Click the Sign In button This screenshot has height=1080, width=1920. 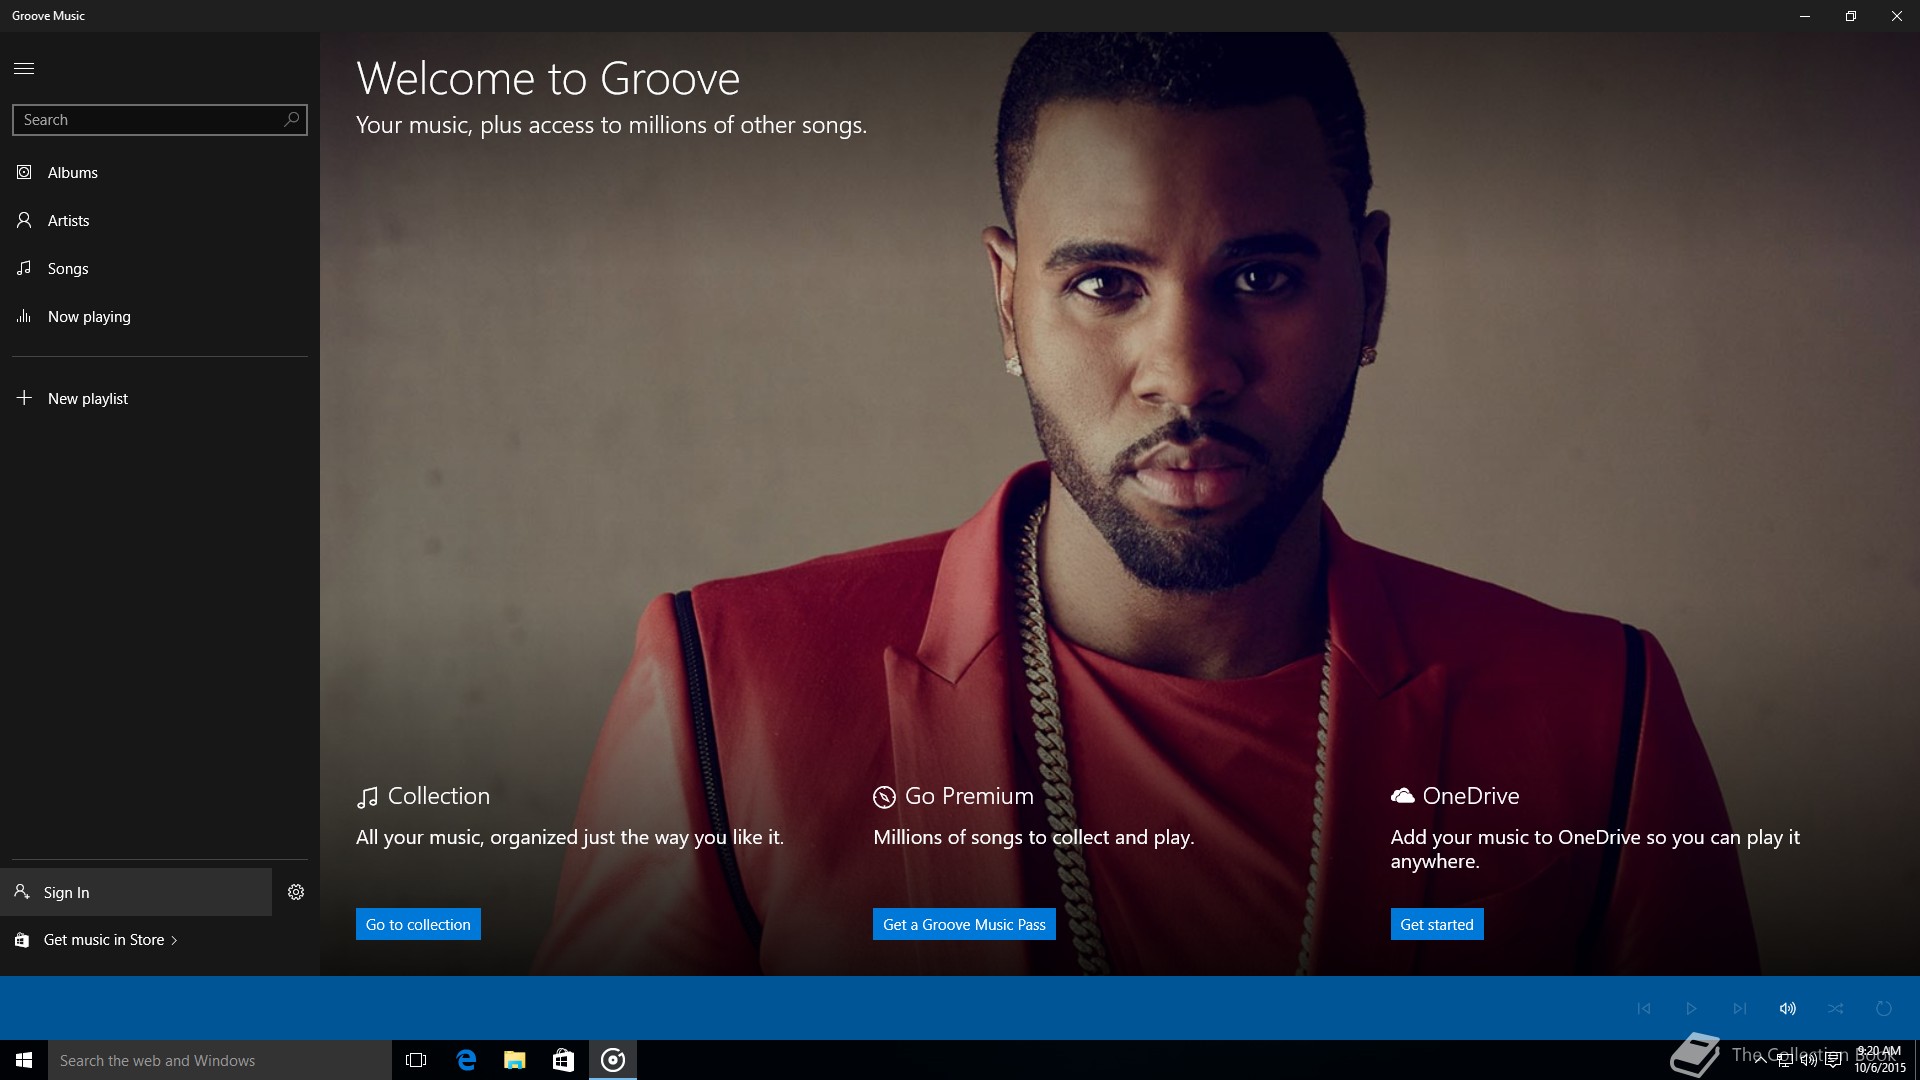pyautogui.click(x=136, y=892)
